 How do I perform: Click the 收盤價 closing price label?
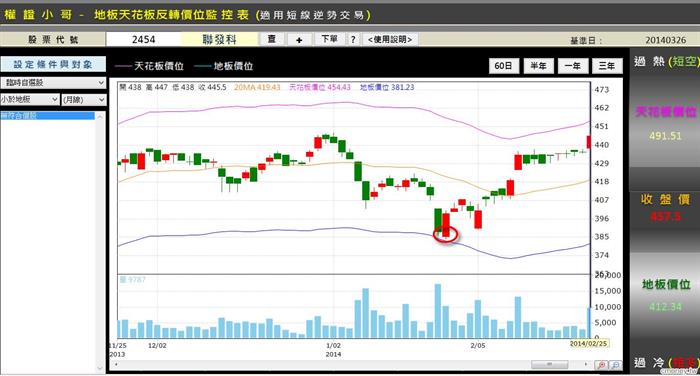click(665, 199)
